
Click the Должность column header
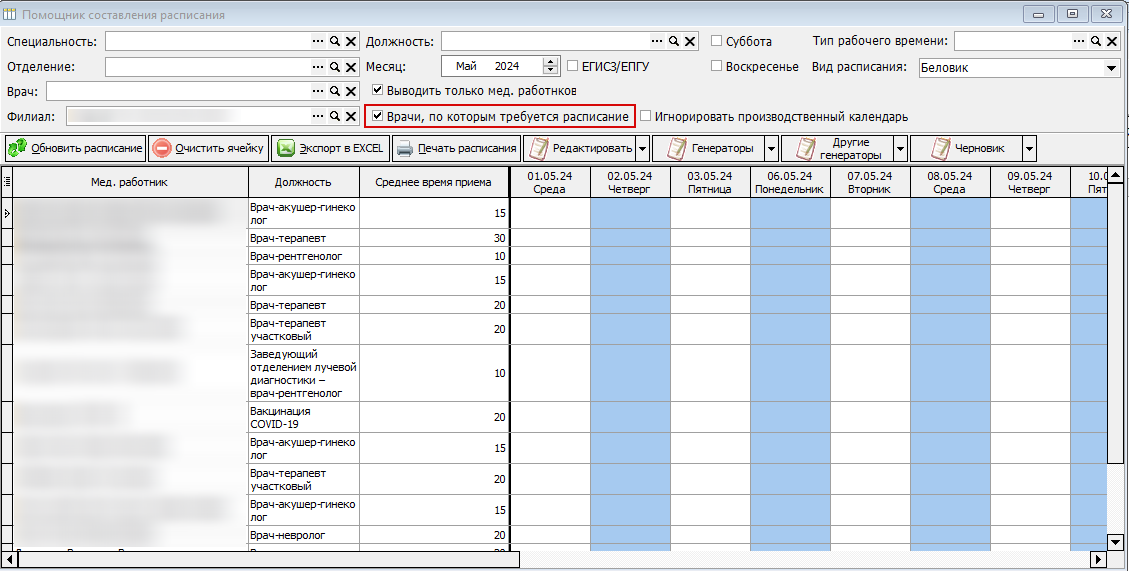[x=303, y=182]
